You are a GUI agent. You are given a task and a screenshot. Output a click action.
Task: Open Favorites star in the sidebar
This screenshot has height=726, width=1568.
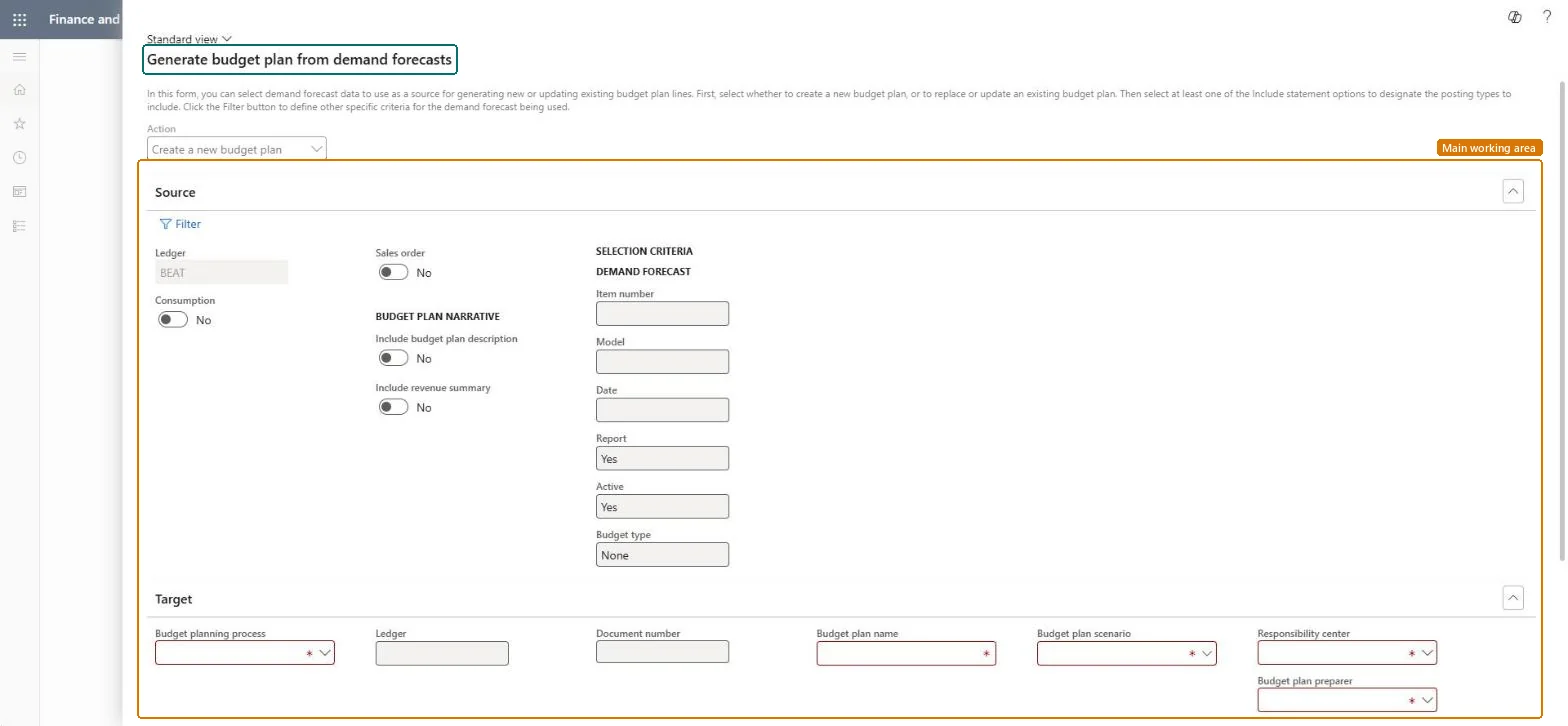point(19,124)
